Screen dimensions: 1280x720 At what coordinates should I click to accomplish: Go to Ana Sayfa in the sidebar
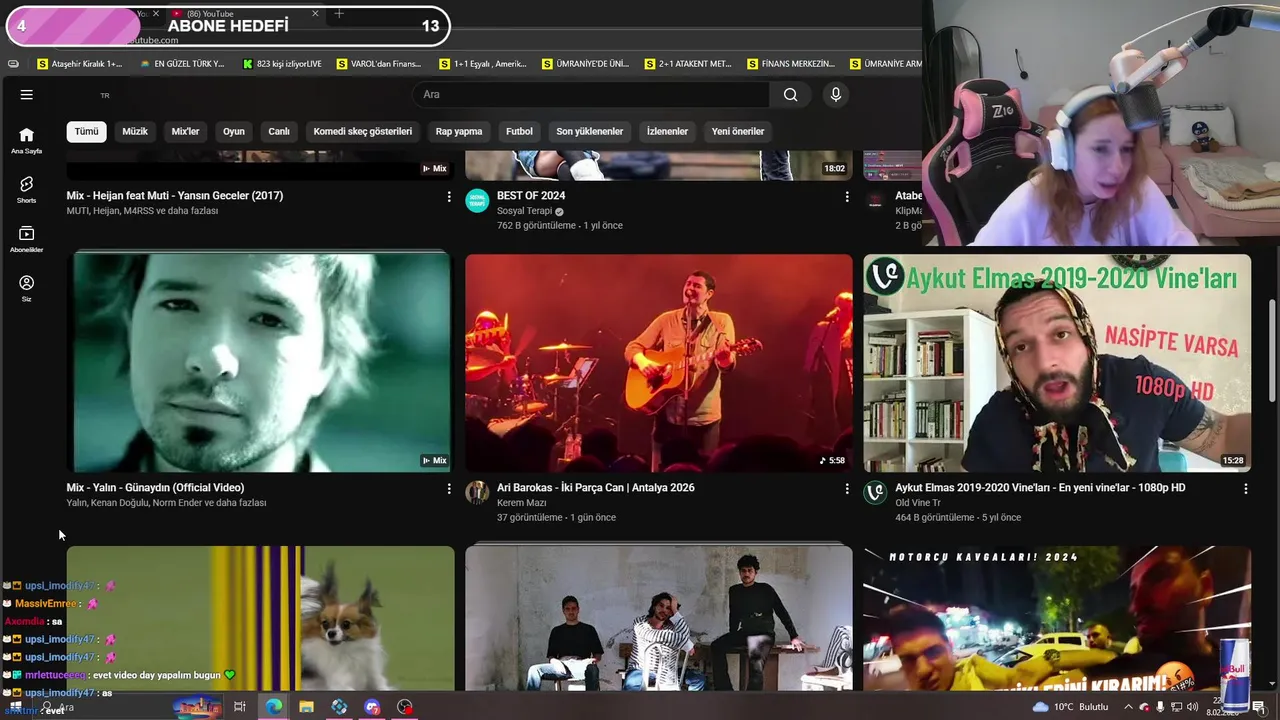tap(27, 141)
